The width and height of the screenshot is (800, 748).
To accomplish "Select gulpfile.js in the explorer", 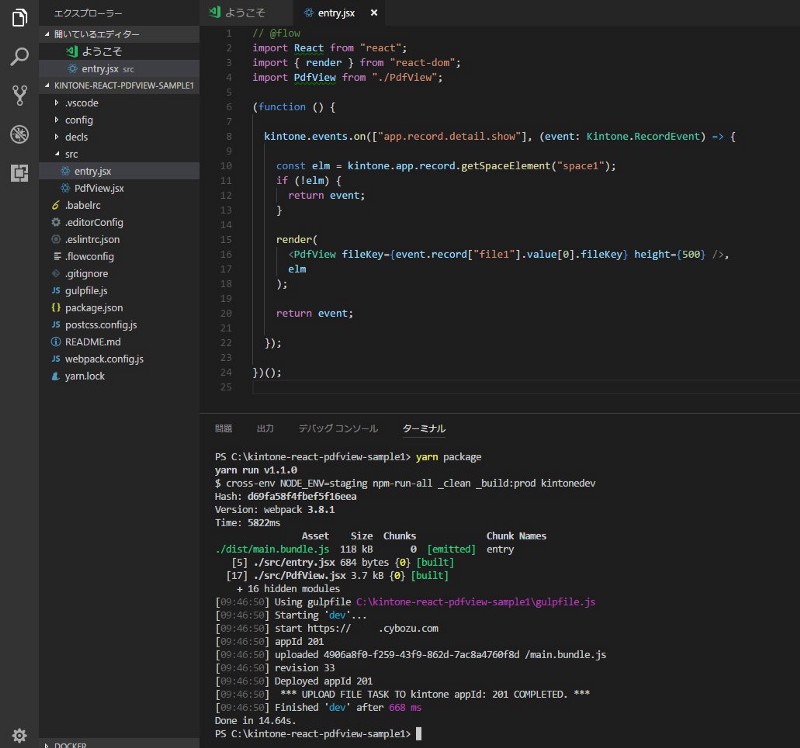I will point(86,291).
